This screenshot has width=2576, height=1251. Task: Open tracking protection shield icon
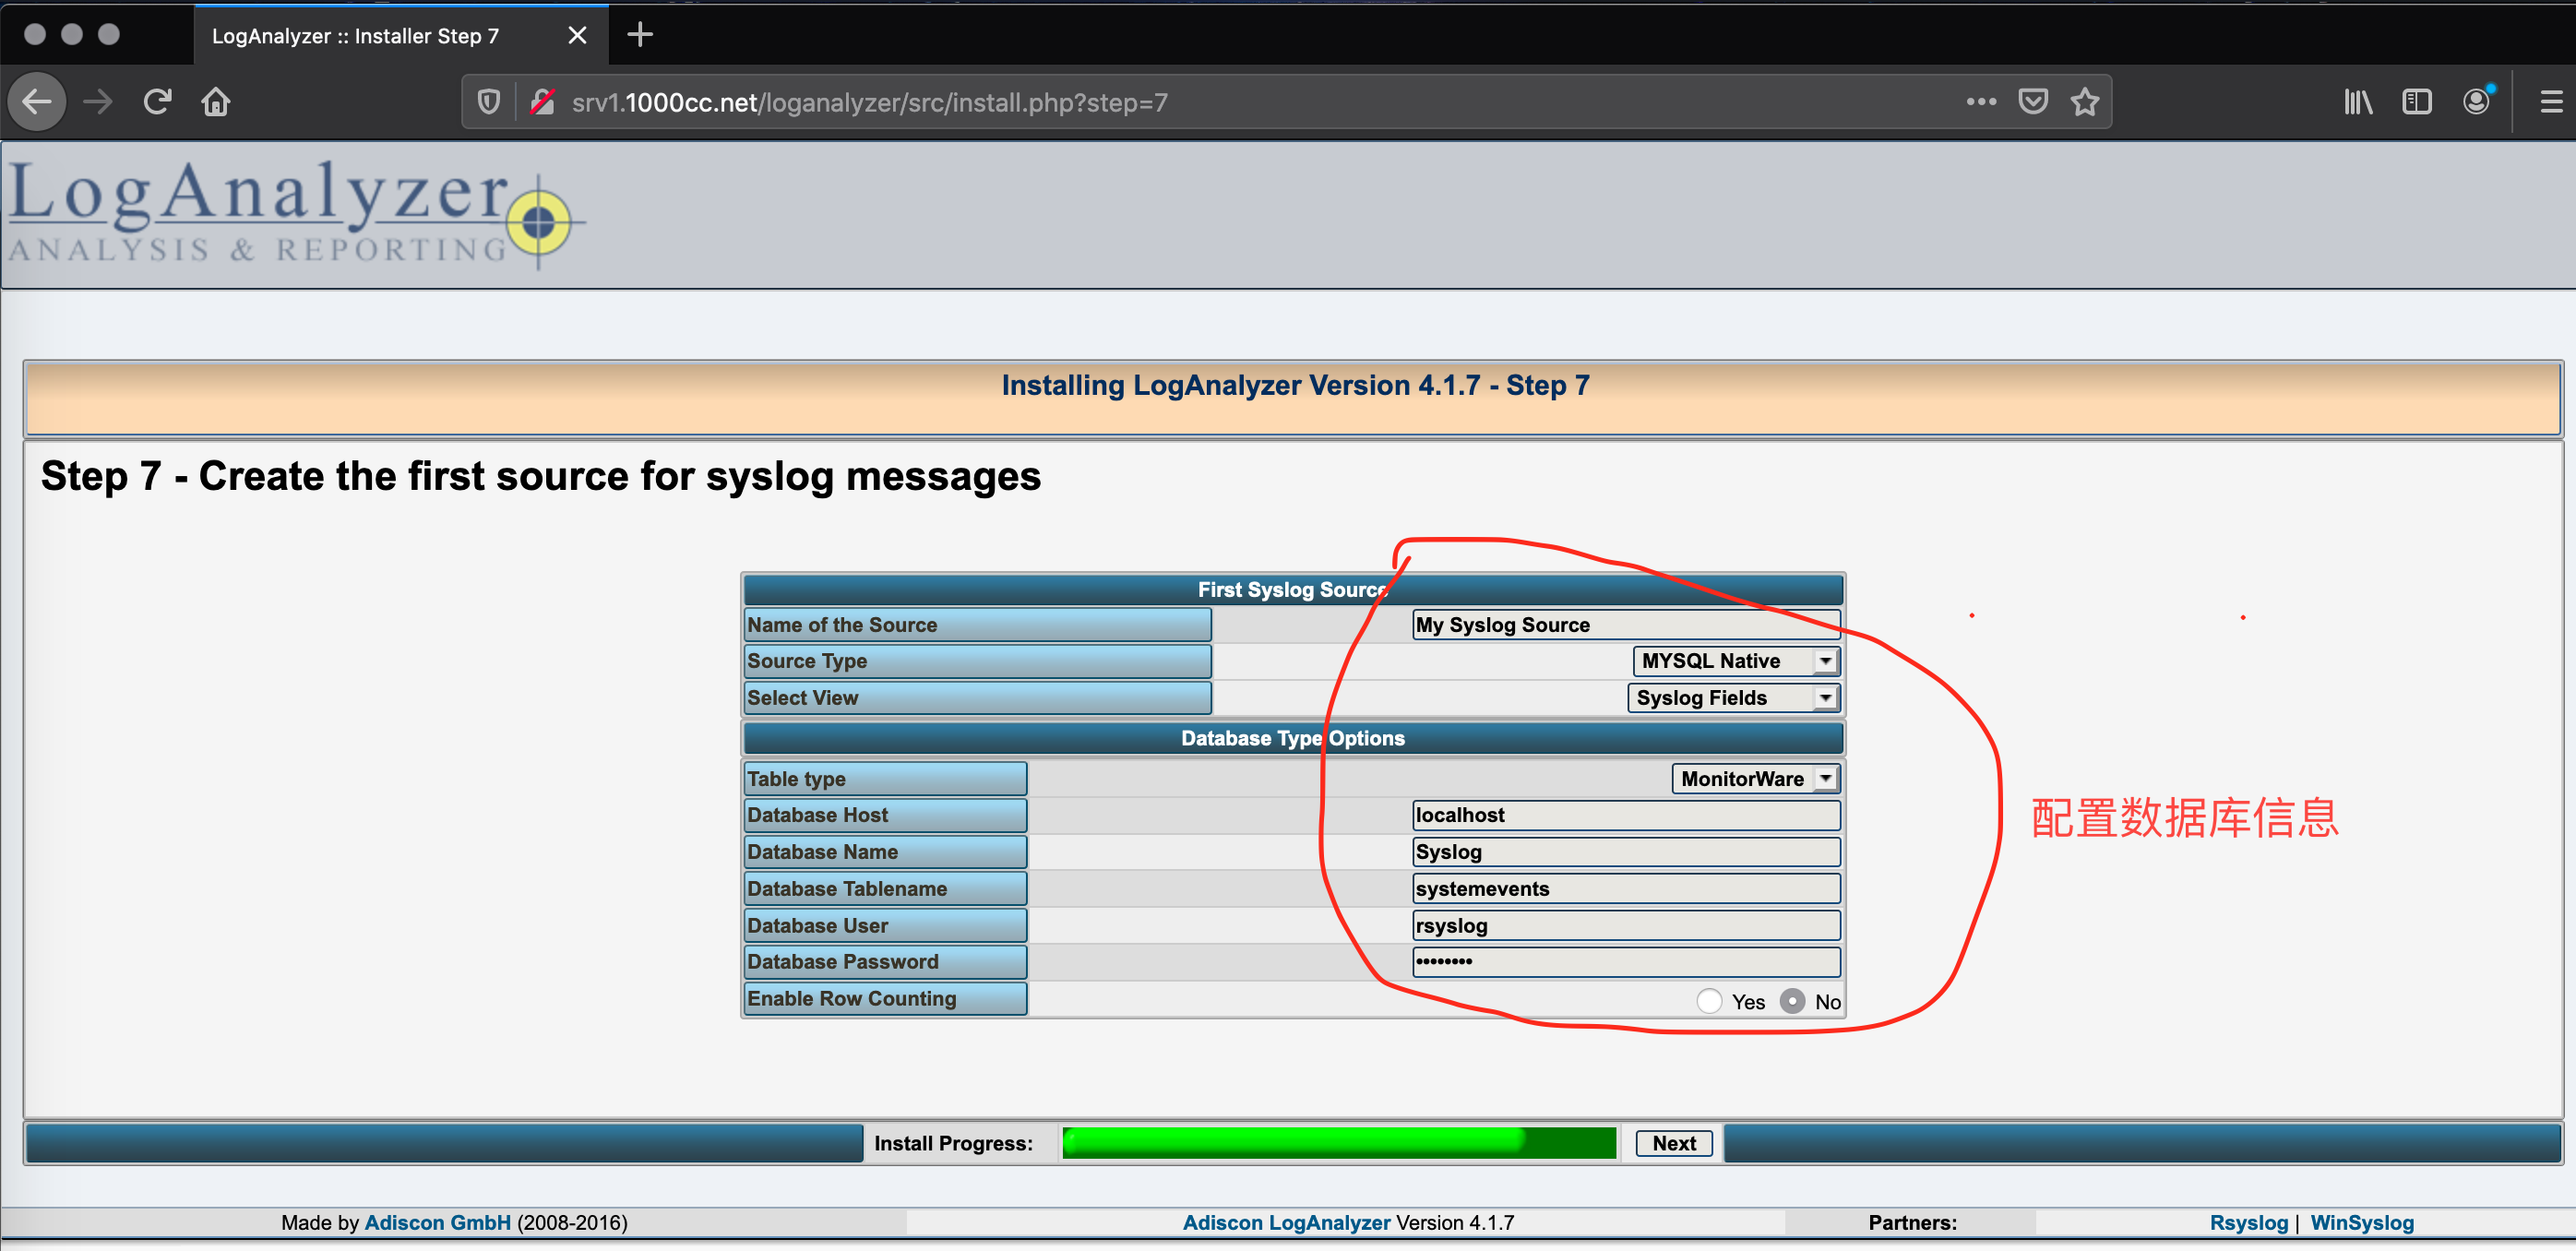point(488,102)
